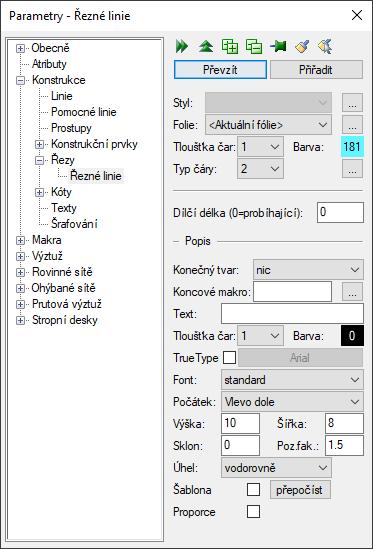Open the Počátek dropdown showing Vlevo dole

click(x=292, y=402)
